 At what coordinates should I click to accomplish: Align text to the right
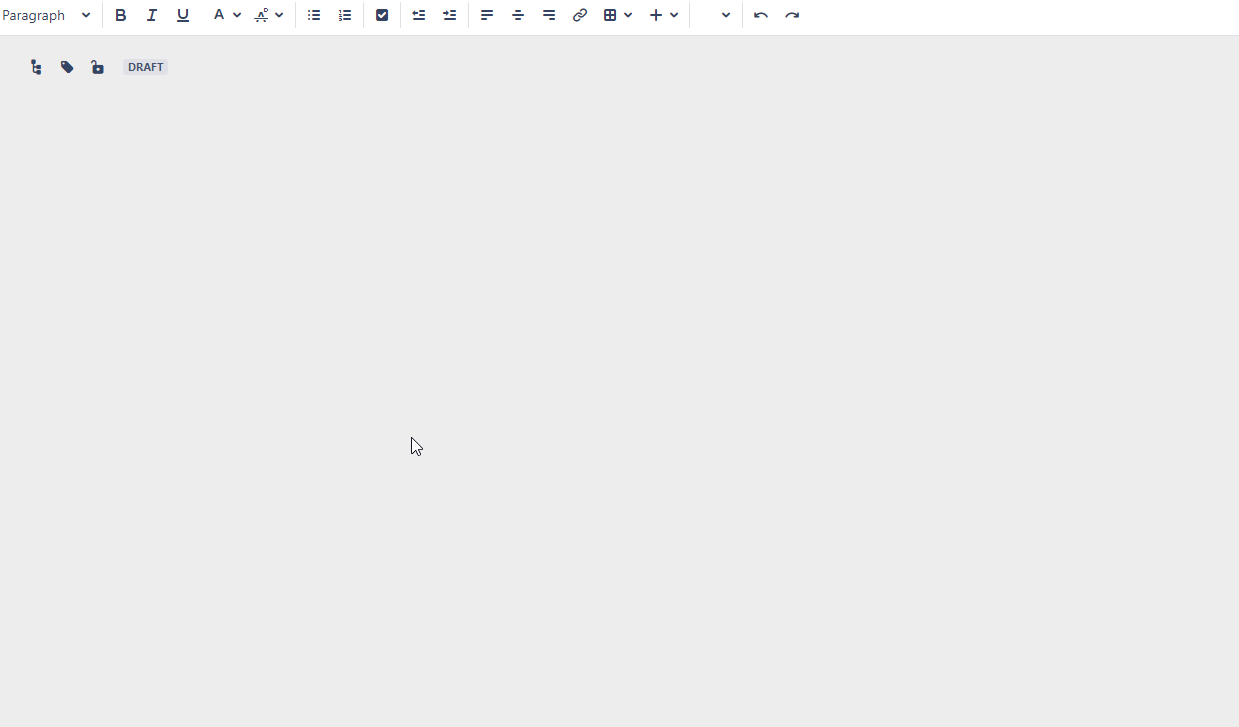(549, 15)
